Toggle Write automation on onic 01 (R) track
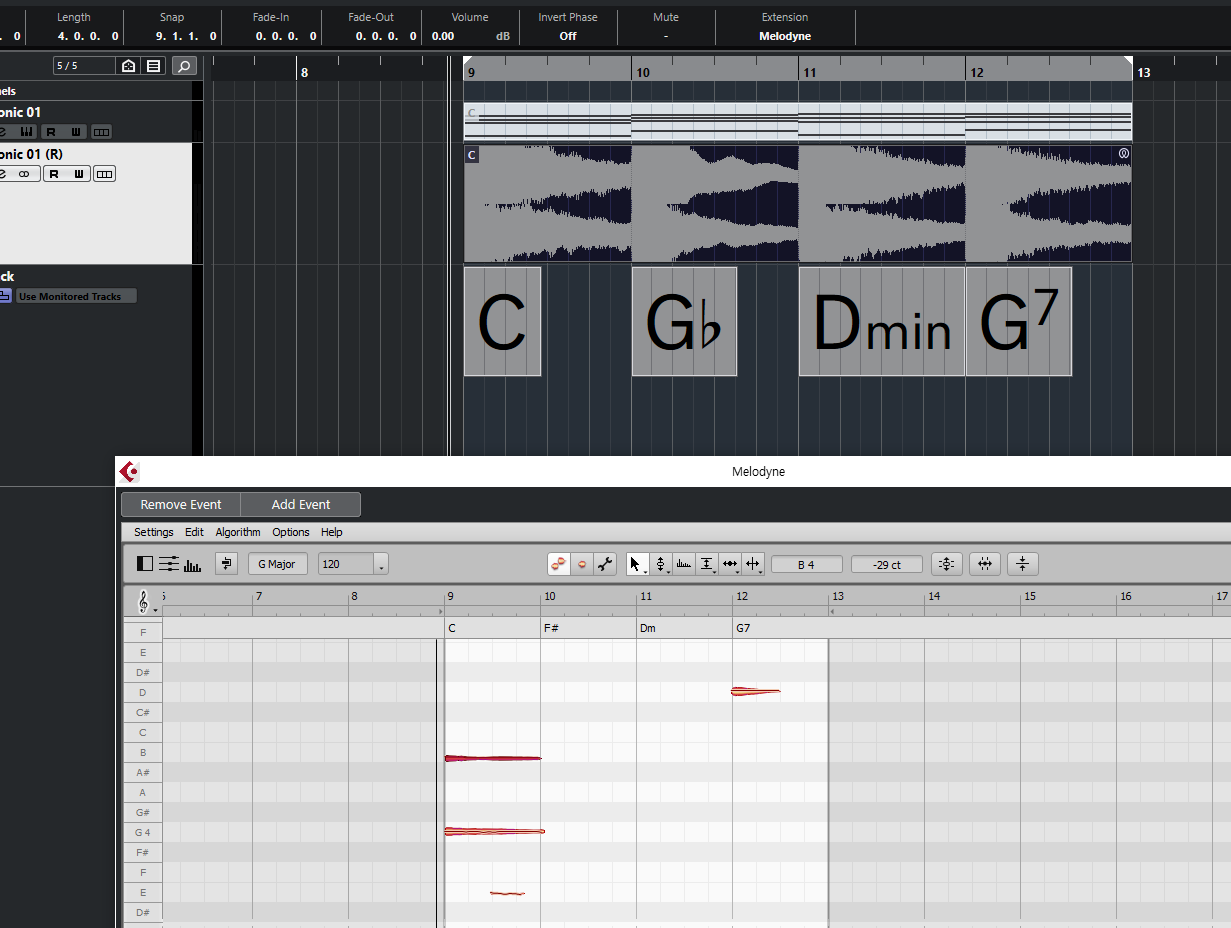The height and width of the screenshot is (928, 1231). 77,174
